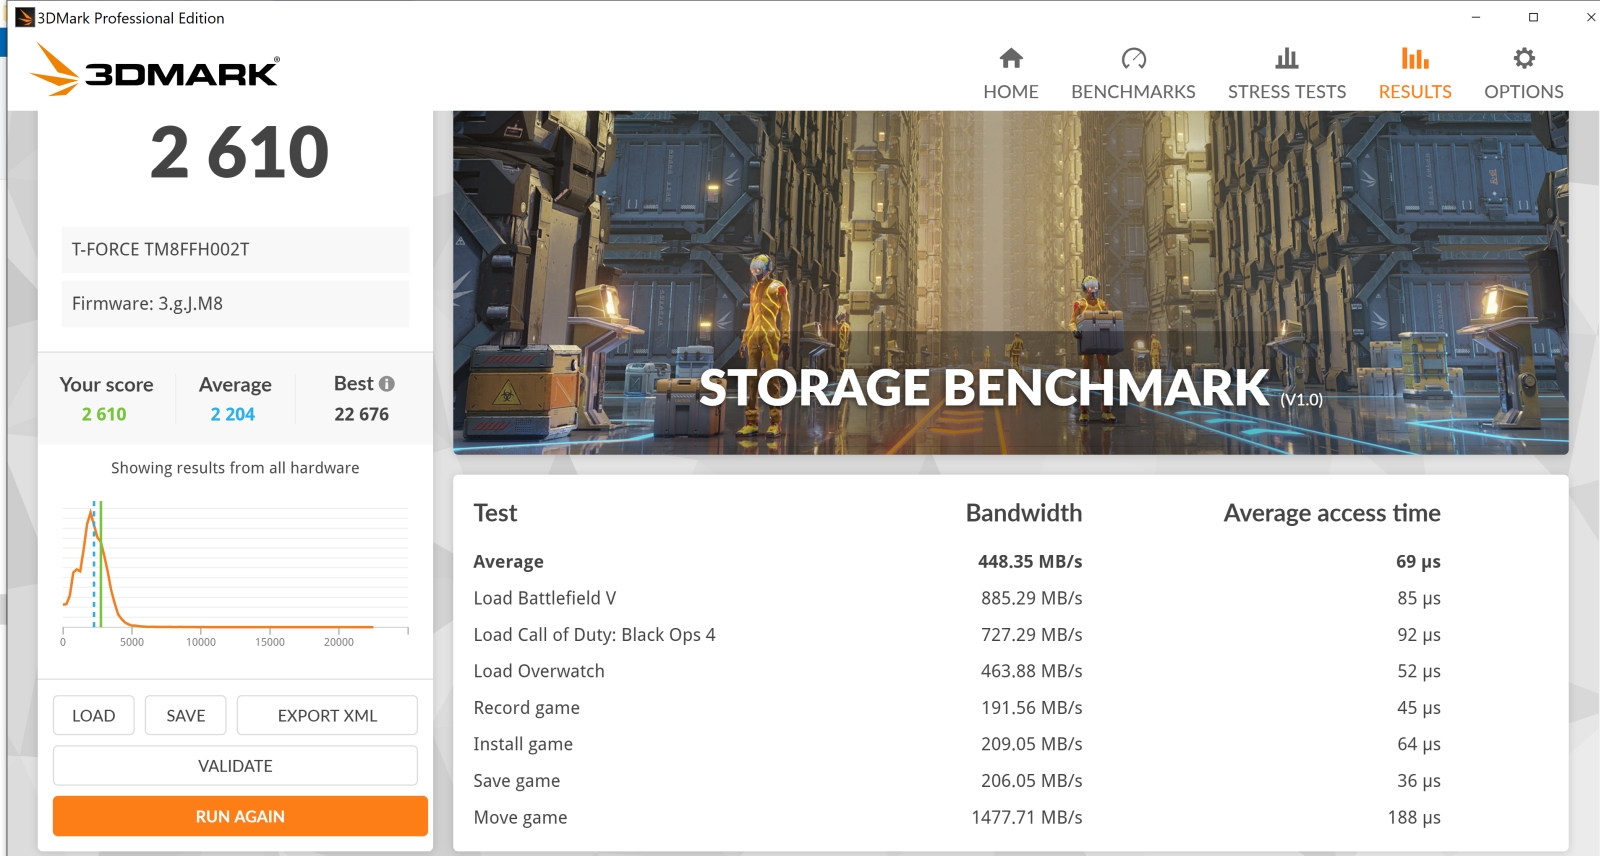The width and height of the screenshot is (1600, 856).
Task: Click the Load Battlefield V row label
Action: click(545, 598)
